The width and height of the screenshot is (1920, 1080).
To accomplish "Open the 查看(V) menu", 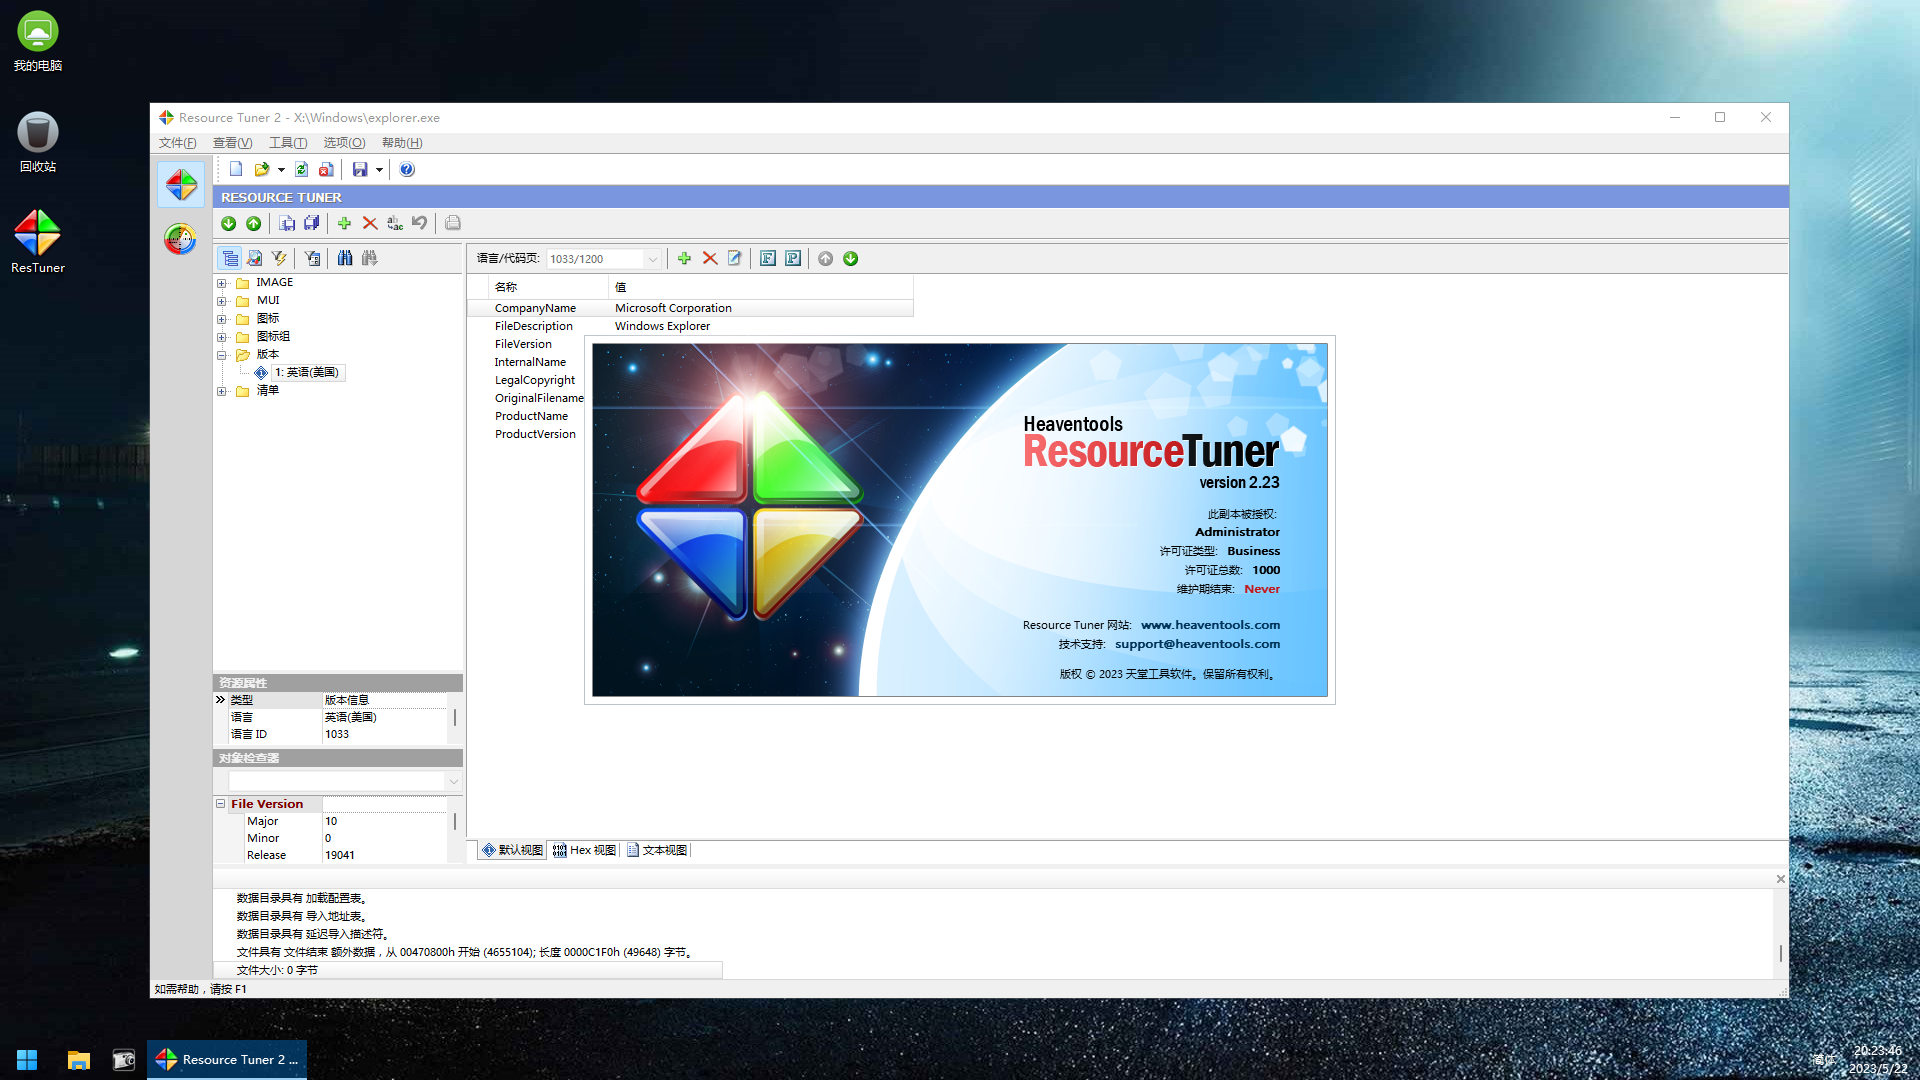I will (x=232, y=143).
